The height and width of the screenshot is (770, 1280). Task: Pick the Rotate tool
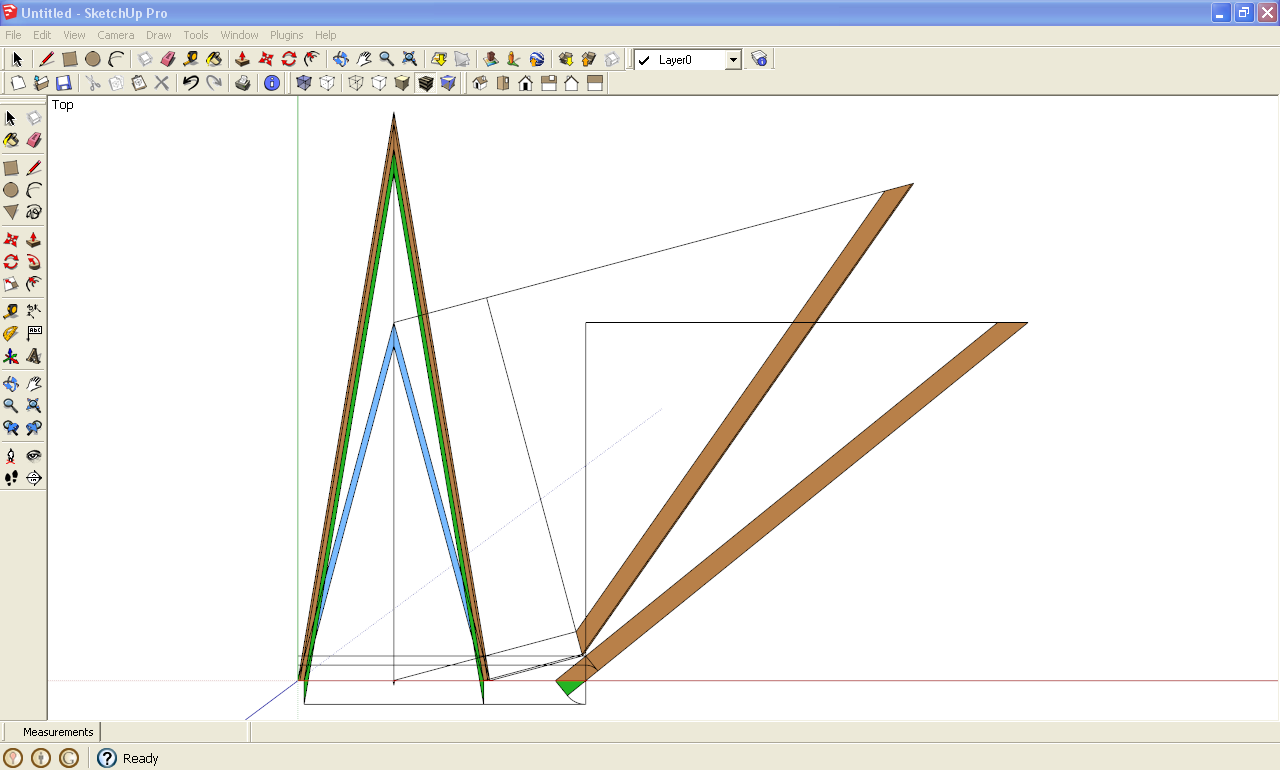(10, 262)
